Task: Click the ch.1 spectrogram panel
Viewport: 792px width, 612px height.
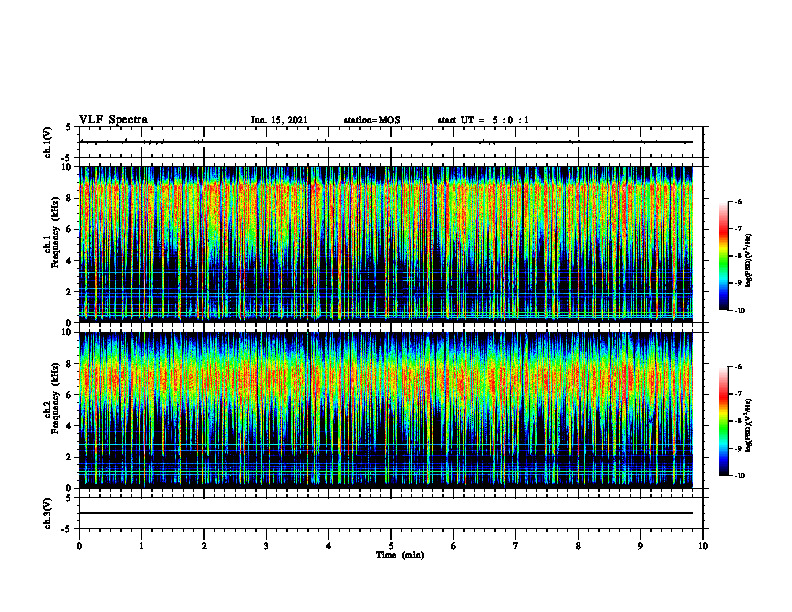Action: click(x=386, y=243)
